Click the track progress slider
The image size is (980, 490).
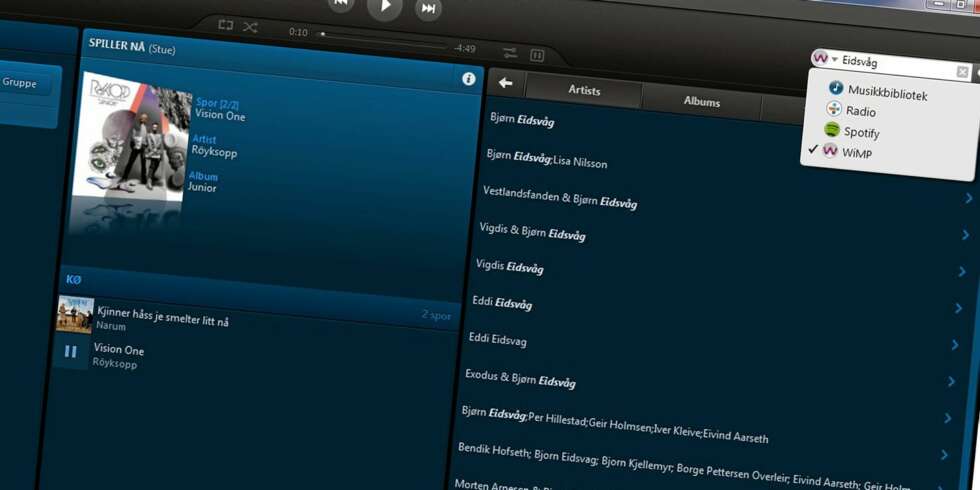point(384,39)
